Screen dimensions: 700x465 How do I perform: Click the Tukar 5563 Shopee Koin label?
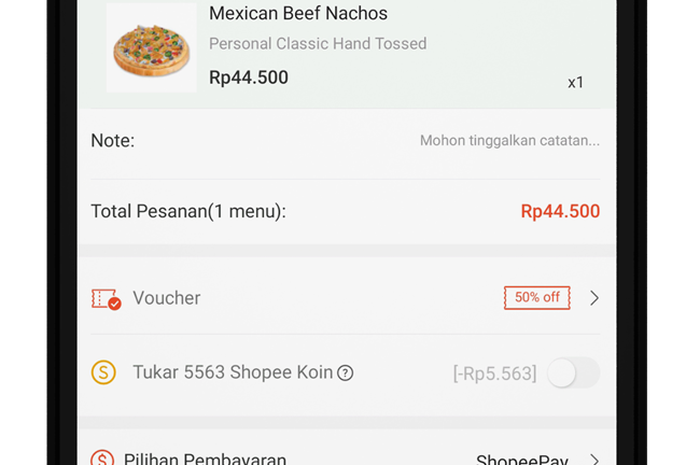coord(233,372)
